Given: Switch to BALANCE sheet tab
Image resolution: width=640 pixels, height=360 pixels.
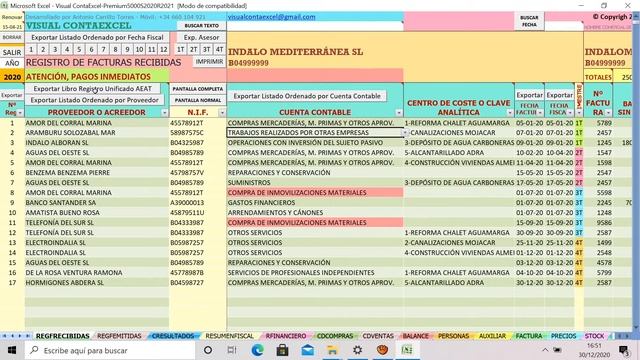Looking at the screenshot, I should pos(416,336).
